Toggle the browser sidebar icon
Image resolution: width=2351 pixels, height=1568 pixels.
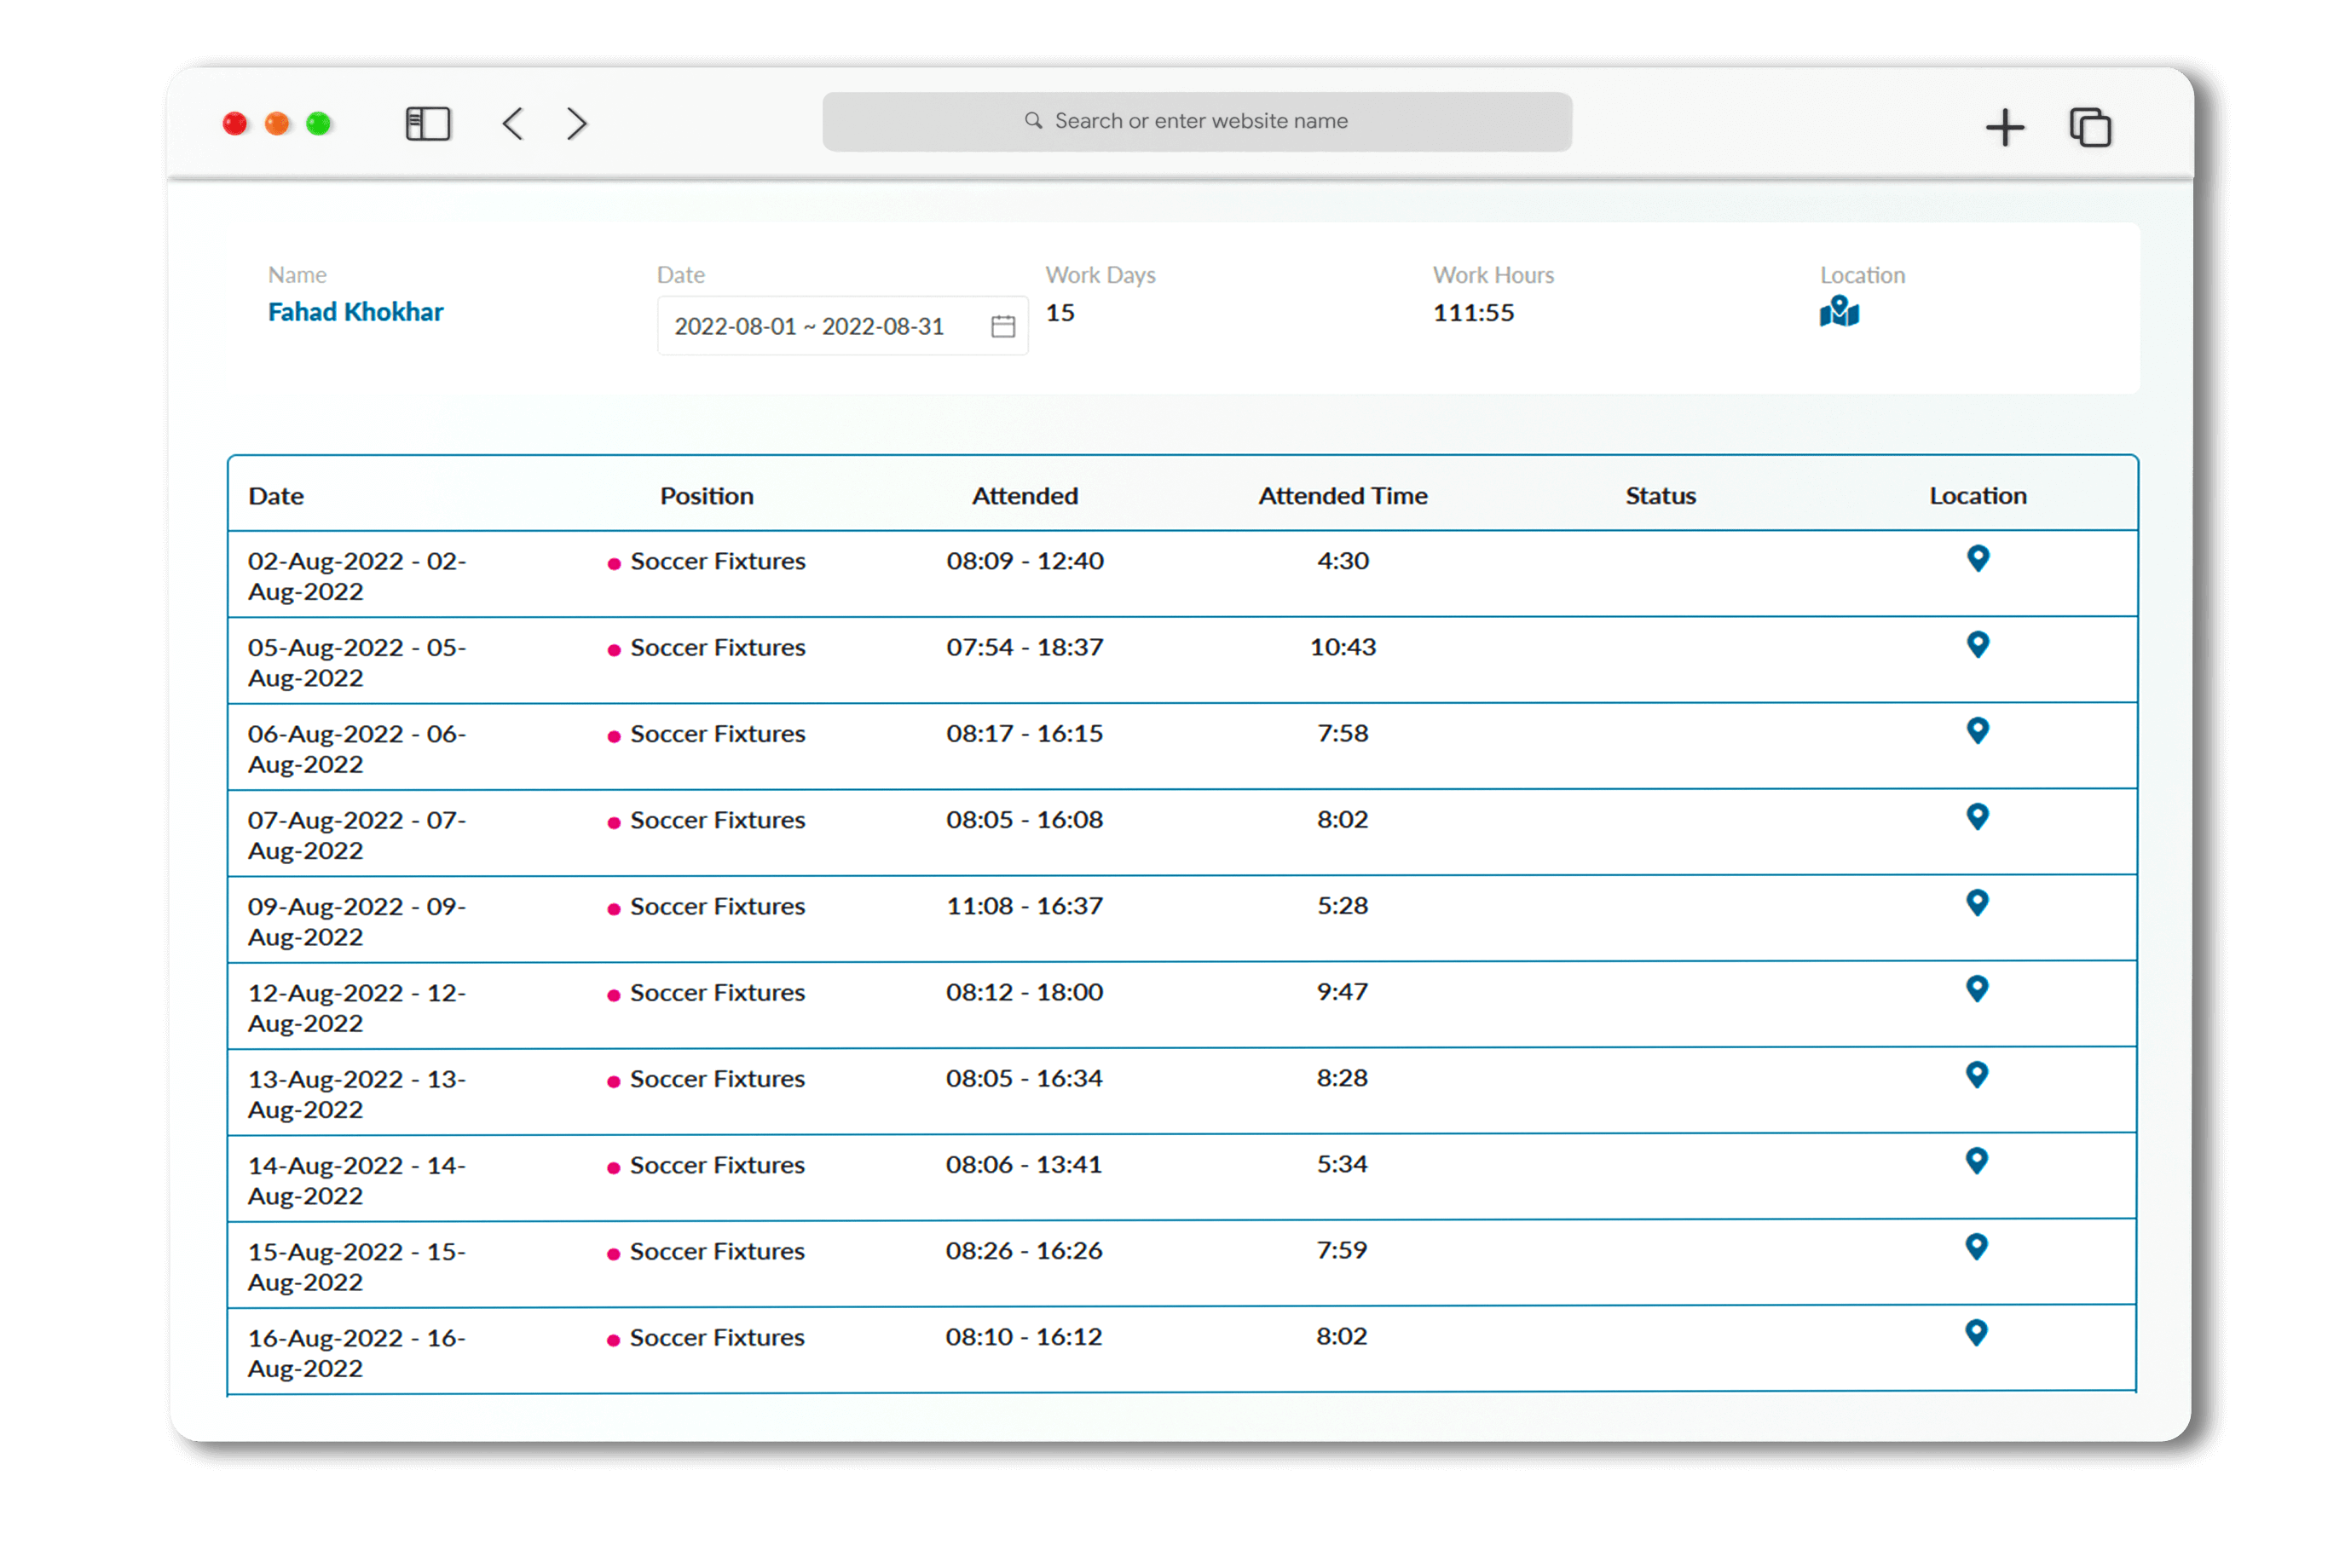[427, 124]
